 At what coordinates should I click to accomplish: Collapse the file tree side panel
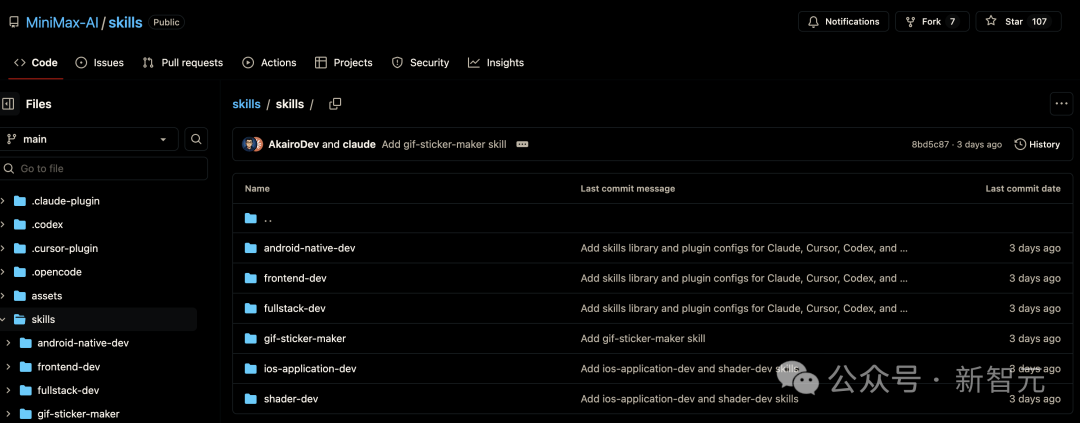click(9, 104)
